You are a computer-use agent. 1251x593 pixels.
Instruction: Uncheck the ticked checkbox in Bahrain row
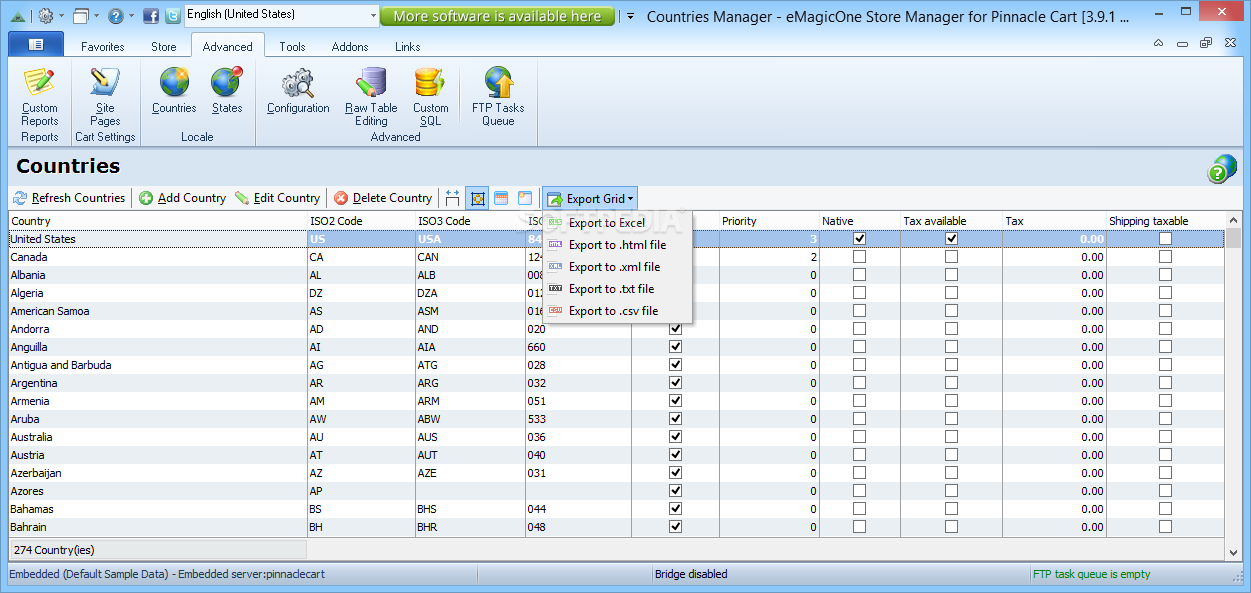pos(675,527)
